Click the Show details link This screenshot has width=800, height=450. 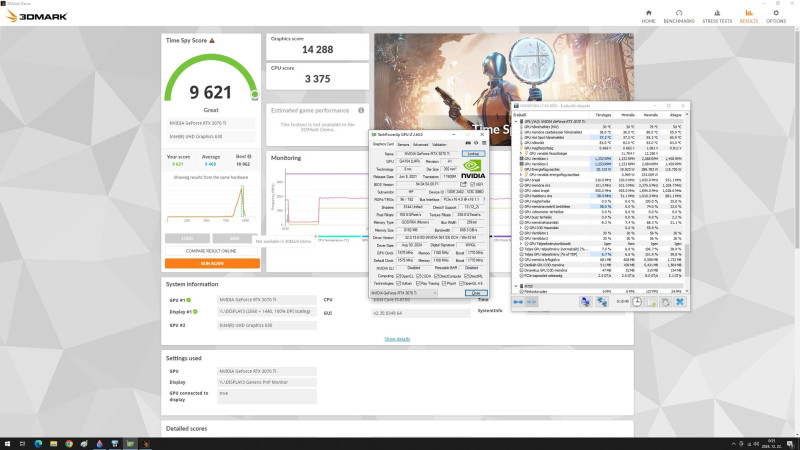[397, 339]
